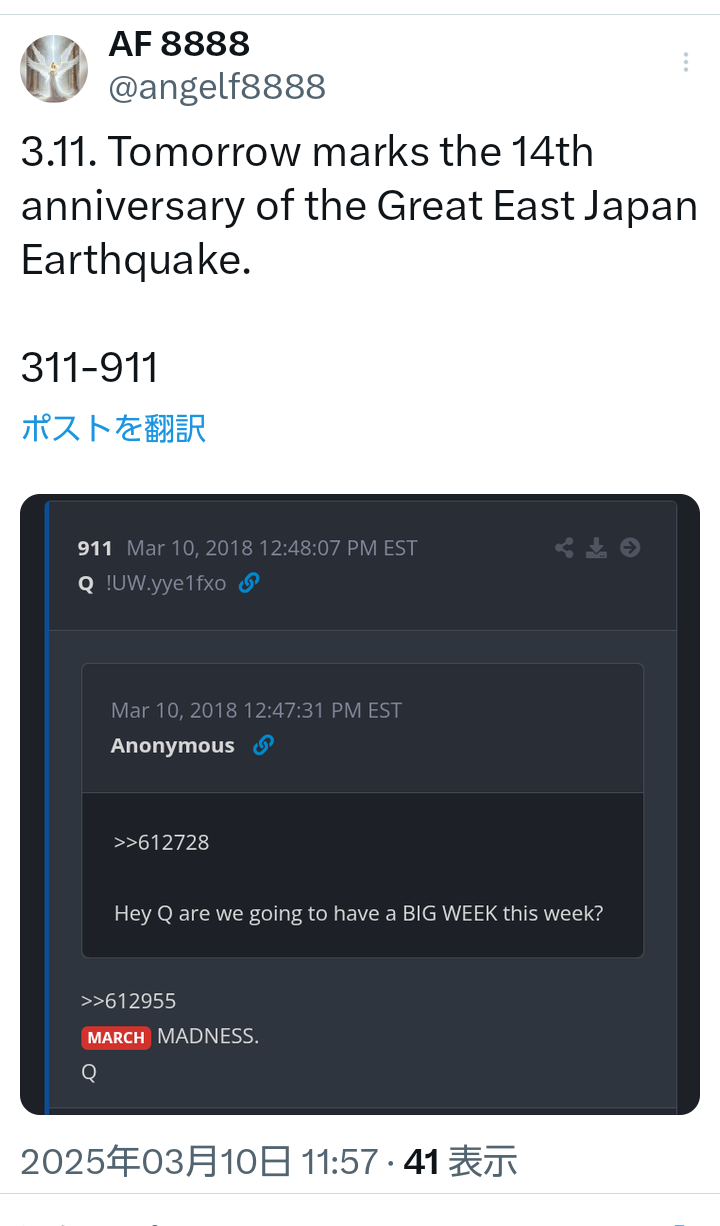Click the Mar 10, 2018 12:48:07 PM timestamp
The image size is (720, 1226).
272,548
